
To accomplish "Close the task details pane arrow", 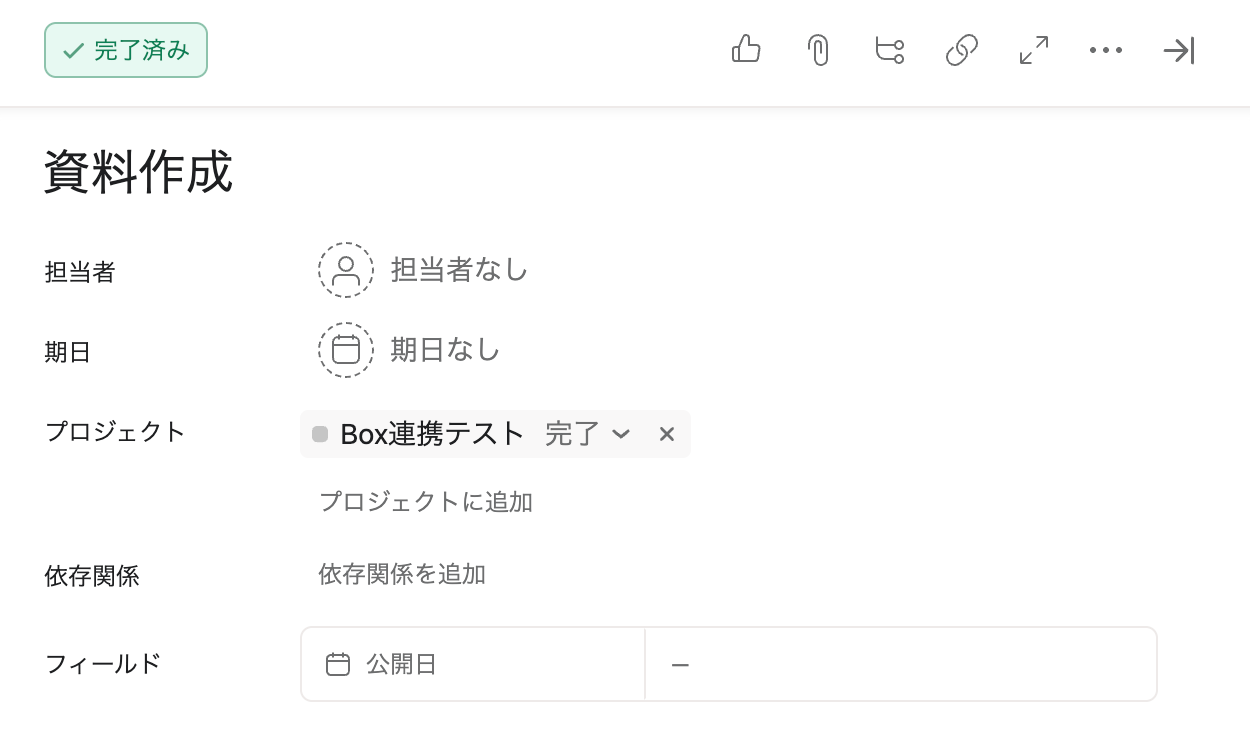I will coord(1178,50).
